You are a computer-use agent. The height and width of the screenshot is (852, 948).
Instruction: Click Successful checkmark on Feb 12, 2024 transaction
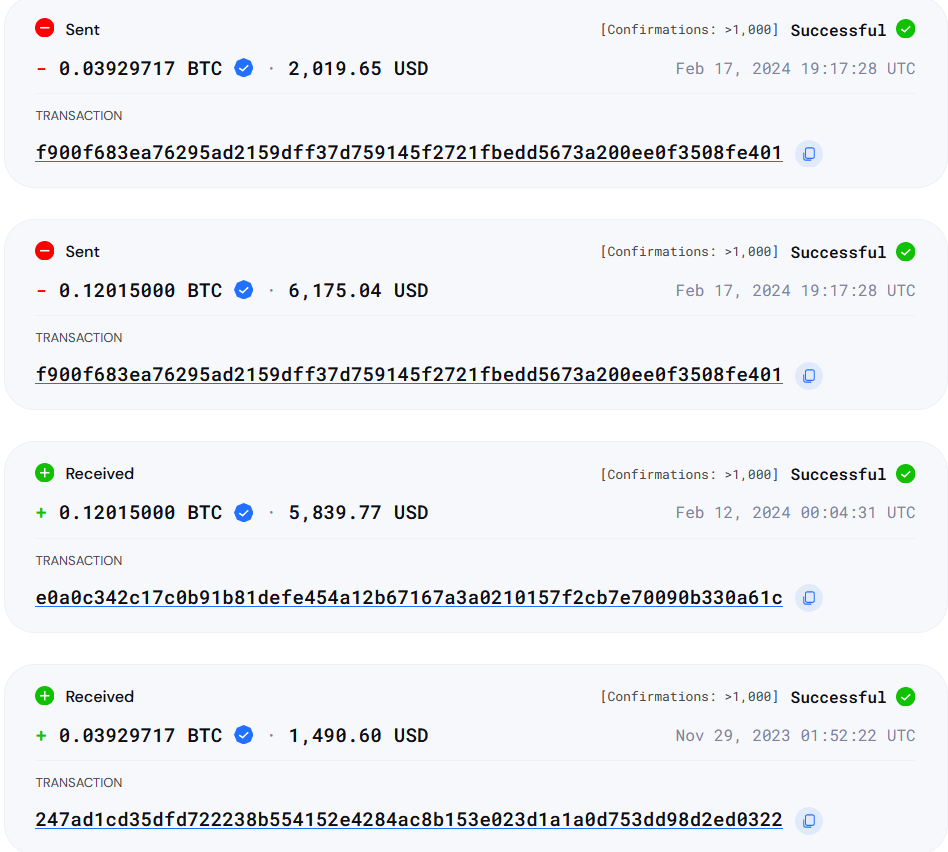point(905,473)
